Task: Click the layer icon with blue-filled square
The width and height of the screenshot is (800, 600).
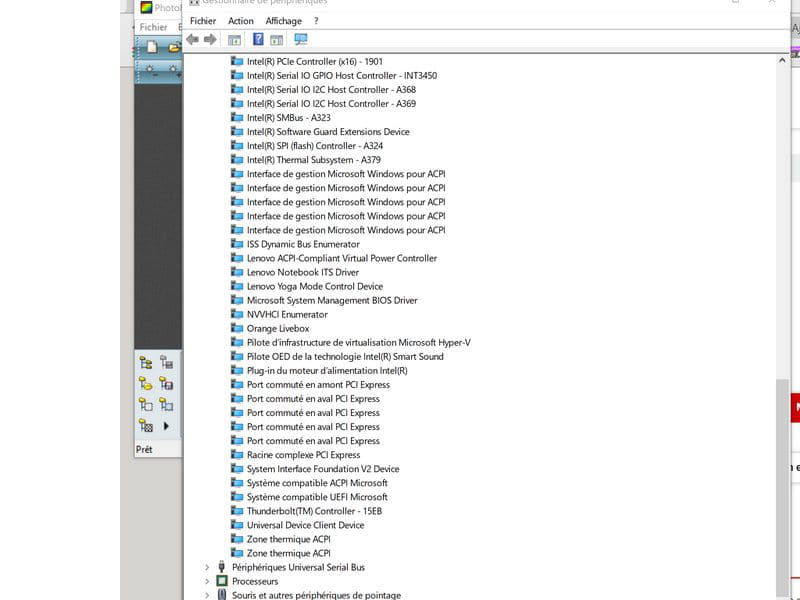Action: pos(166,405)
